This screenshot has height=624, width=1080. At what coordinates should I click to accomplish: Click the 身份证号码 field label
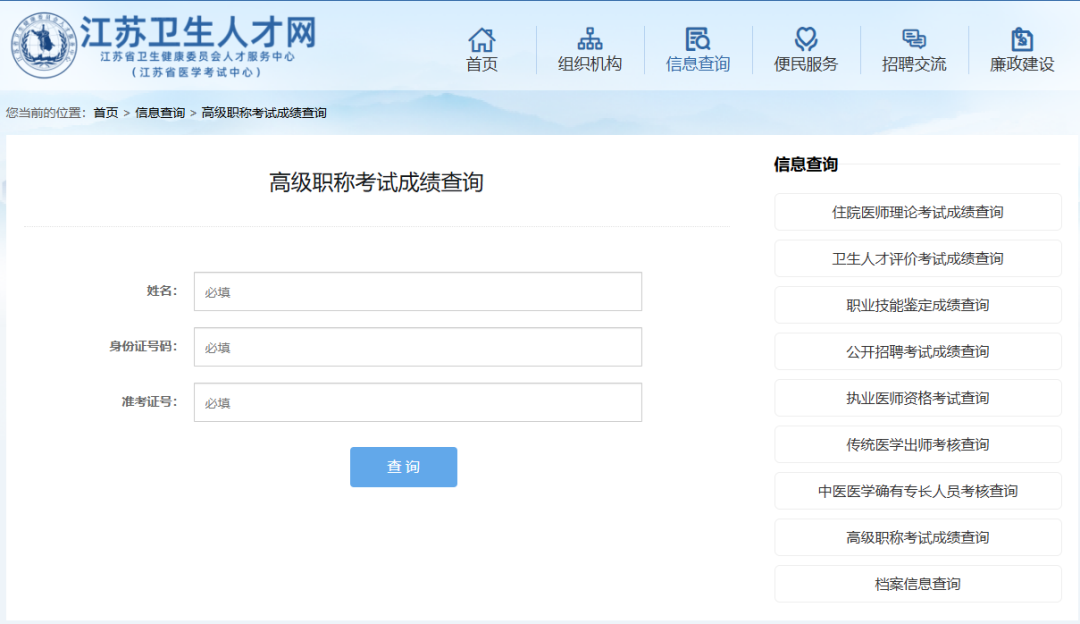pos(143,346)
